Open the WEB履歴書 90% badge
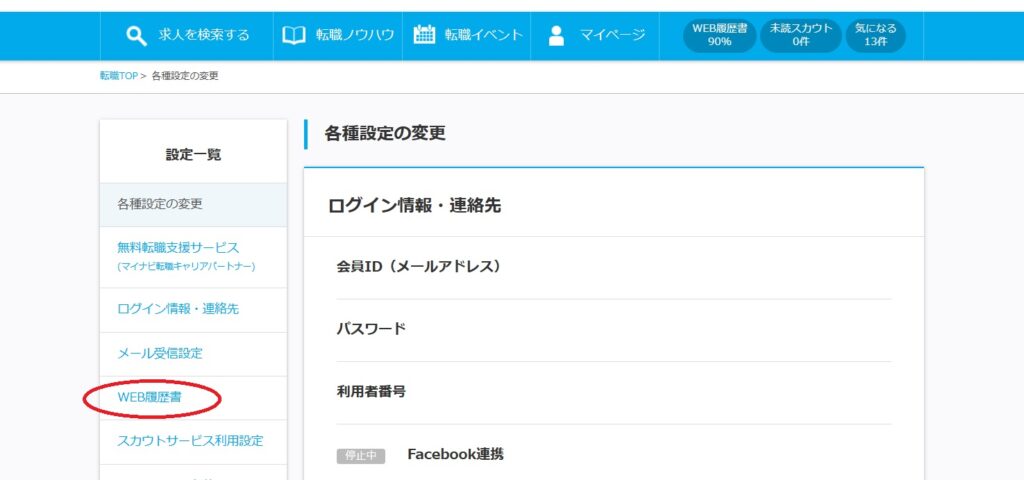Image resolution: width=1024 pixels, height=480 pixels. point(719,35)
